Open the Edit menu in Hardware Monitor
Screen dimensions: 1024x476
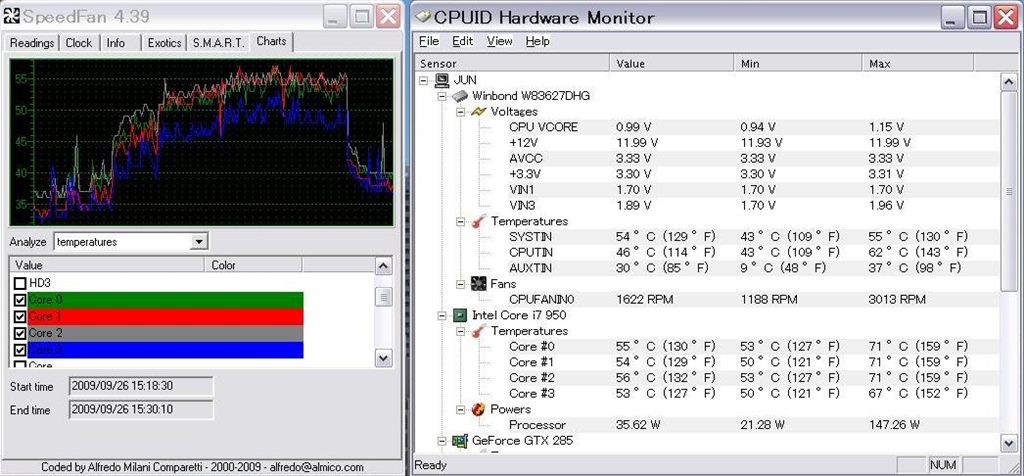coord(462,41)
